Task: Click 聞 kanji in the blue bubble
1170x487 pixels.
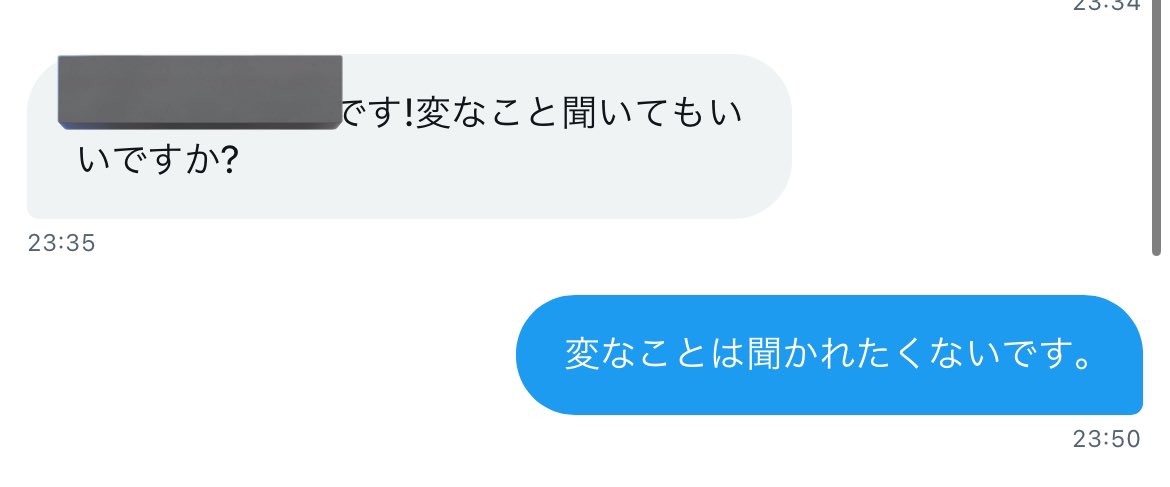Action: point(765,355)
